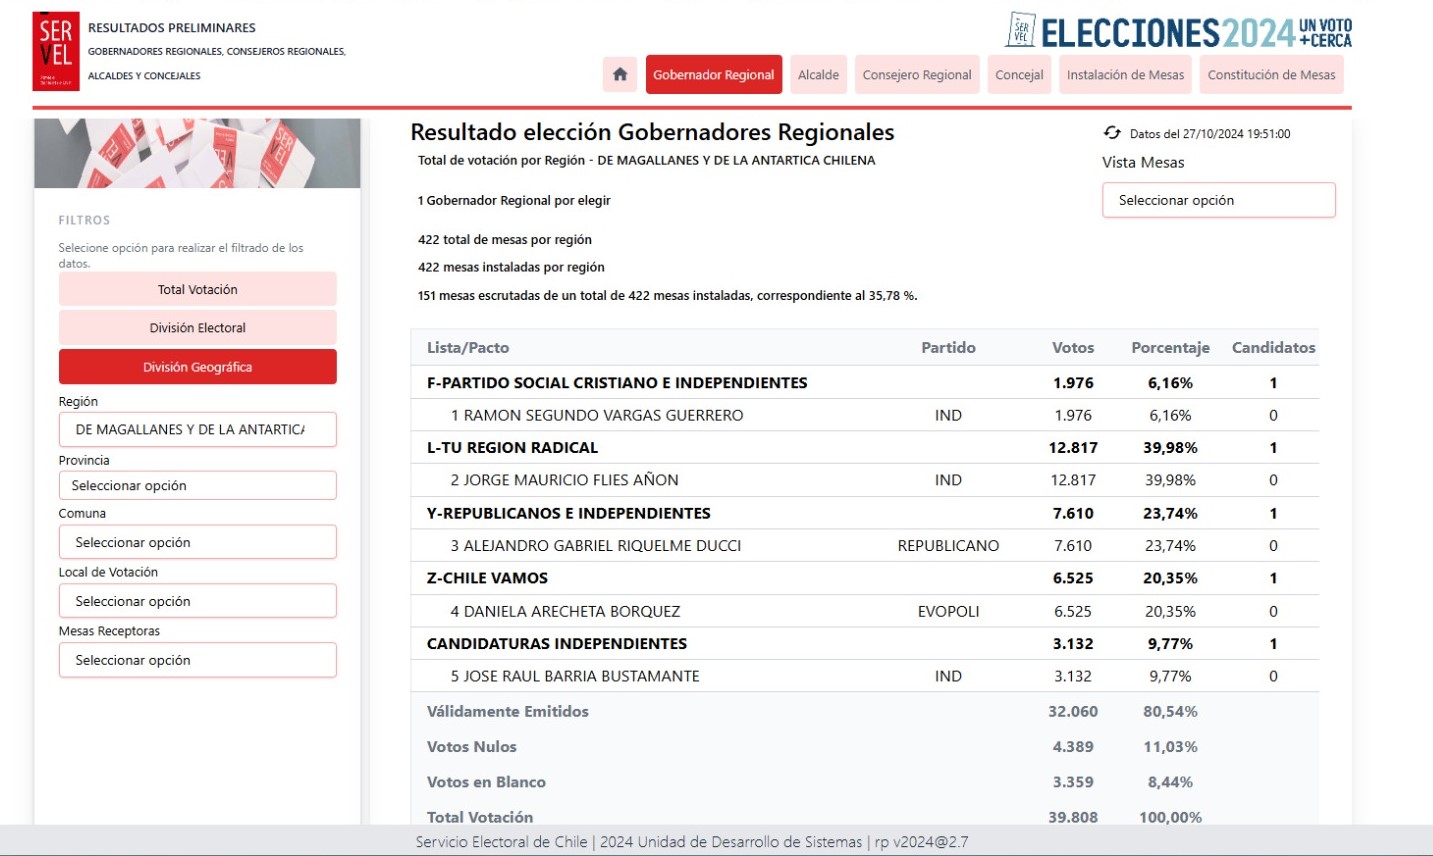1433x856 pixels.
Task: Select F-Partido Social Cristiano e Independientes row
Action: click(x=865, y=383)
